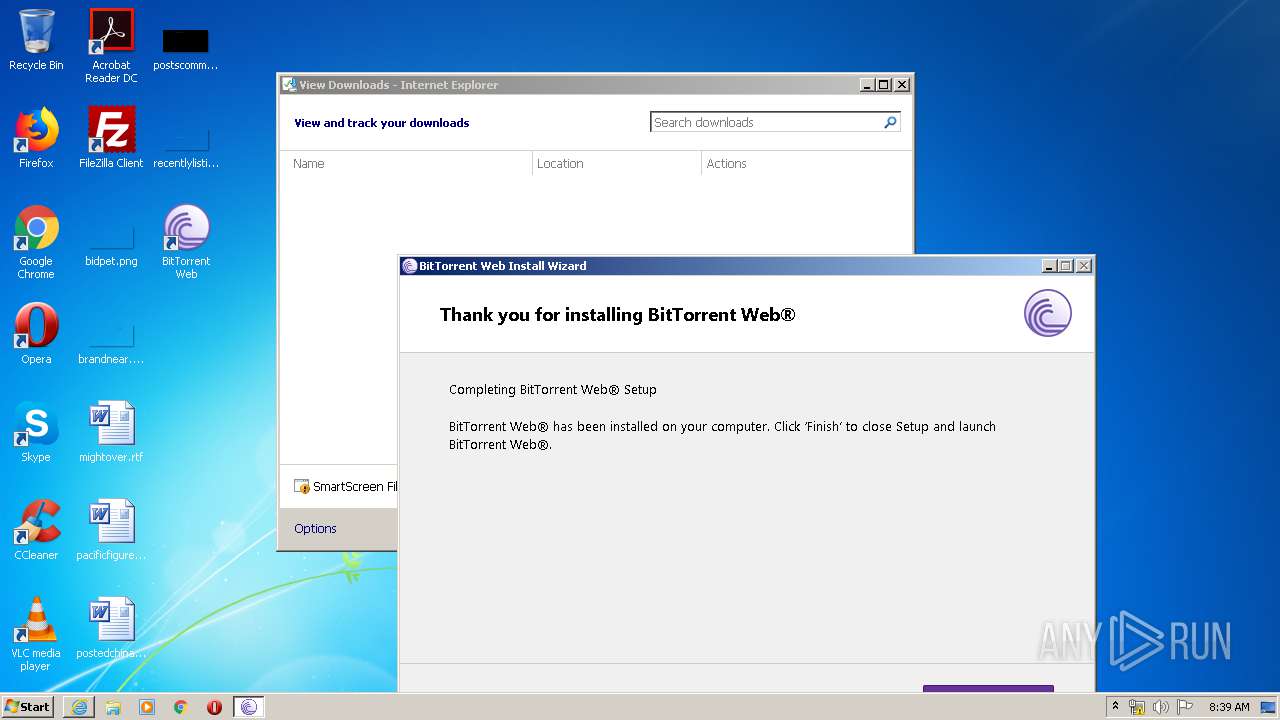Select the Firefox desktop shortcut
Screen dimensions: 1280x720
click(36, 138)
